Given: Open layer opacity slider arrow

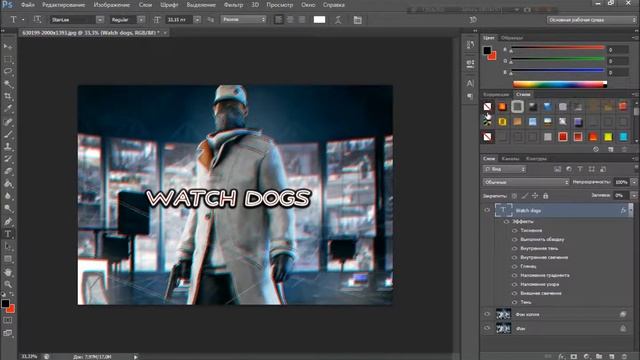Looking at the screenshot, I should (634, 182).
